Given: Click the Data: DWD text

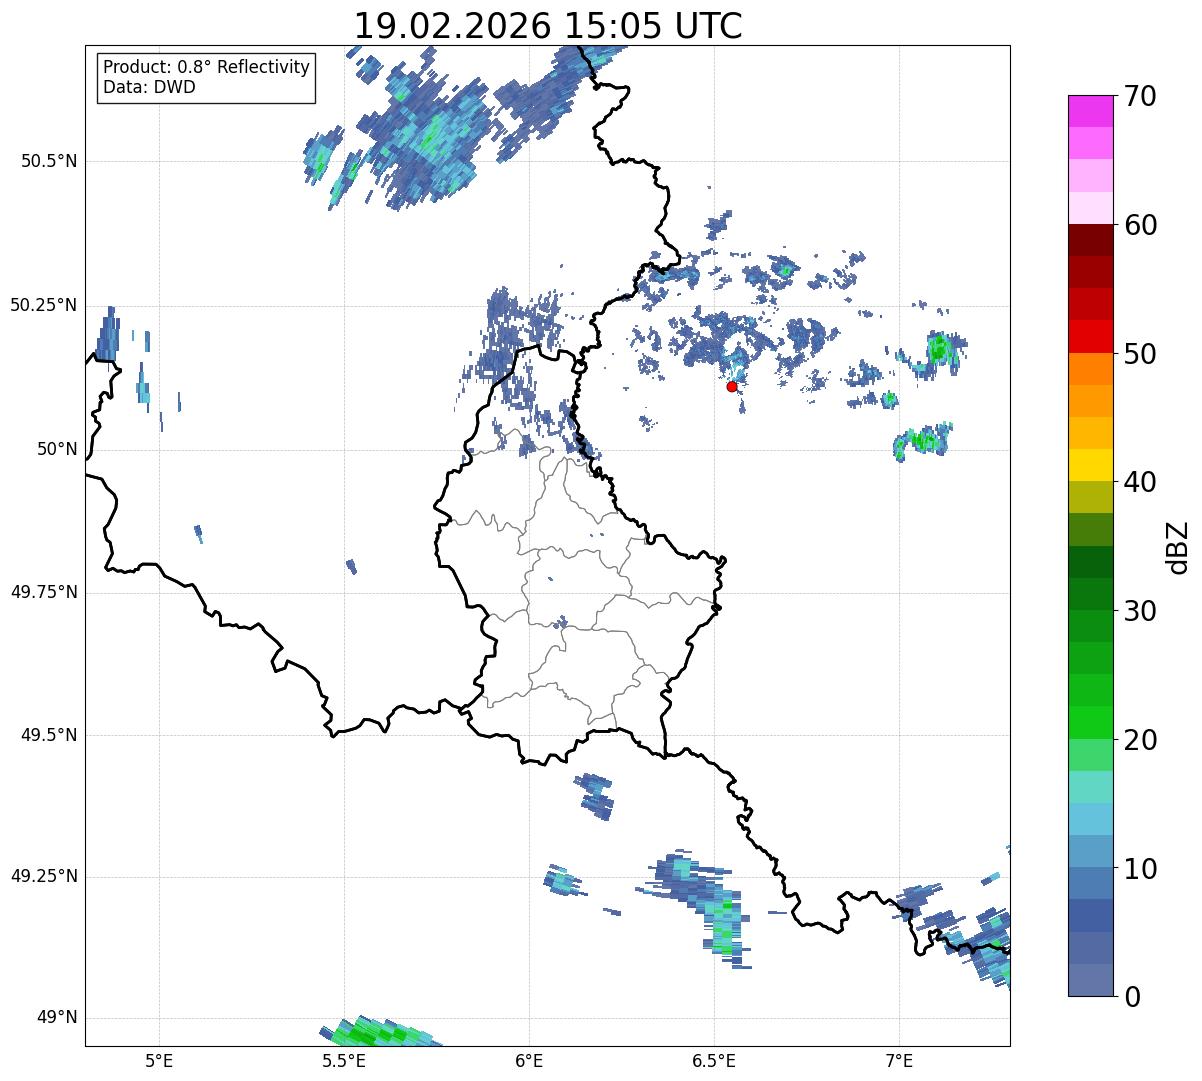Looking at the screenshot, I should (x=150, y=87).
